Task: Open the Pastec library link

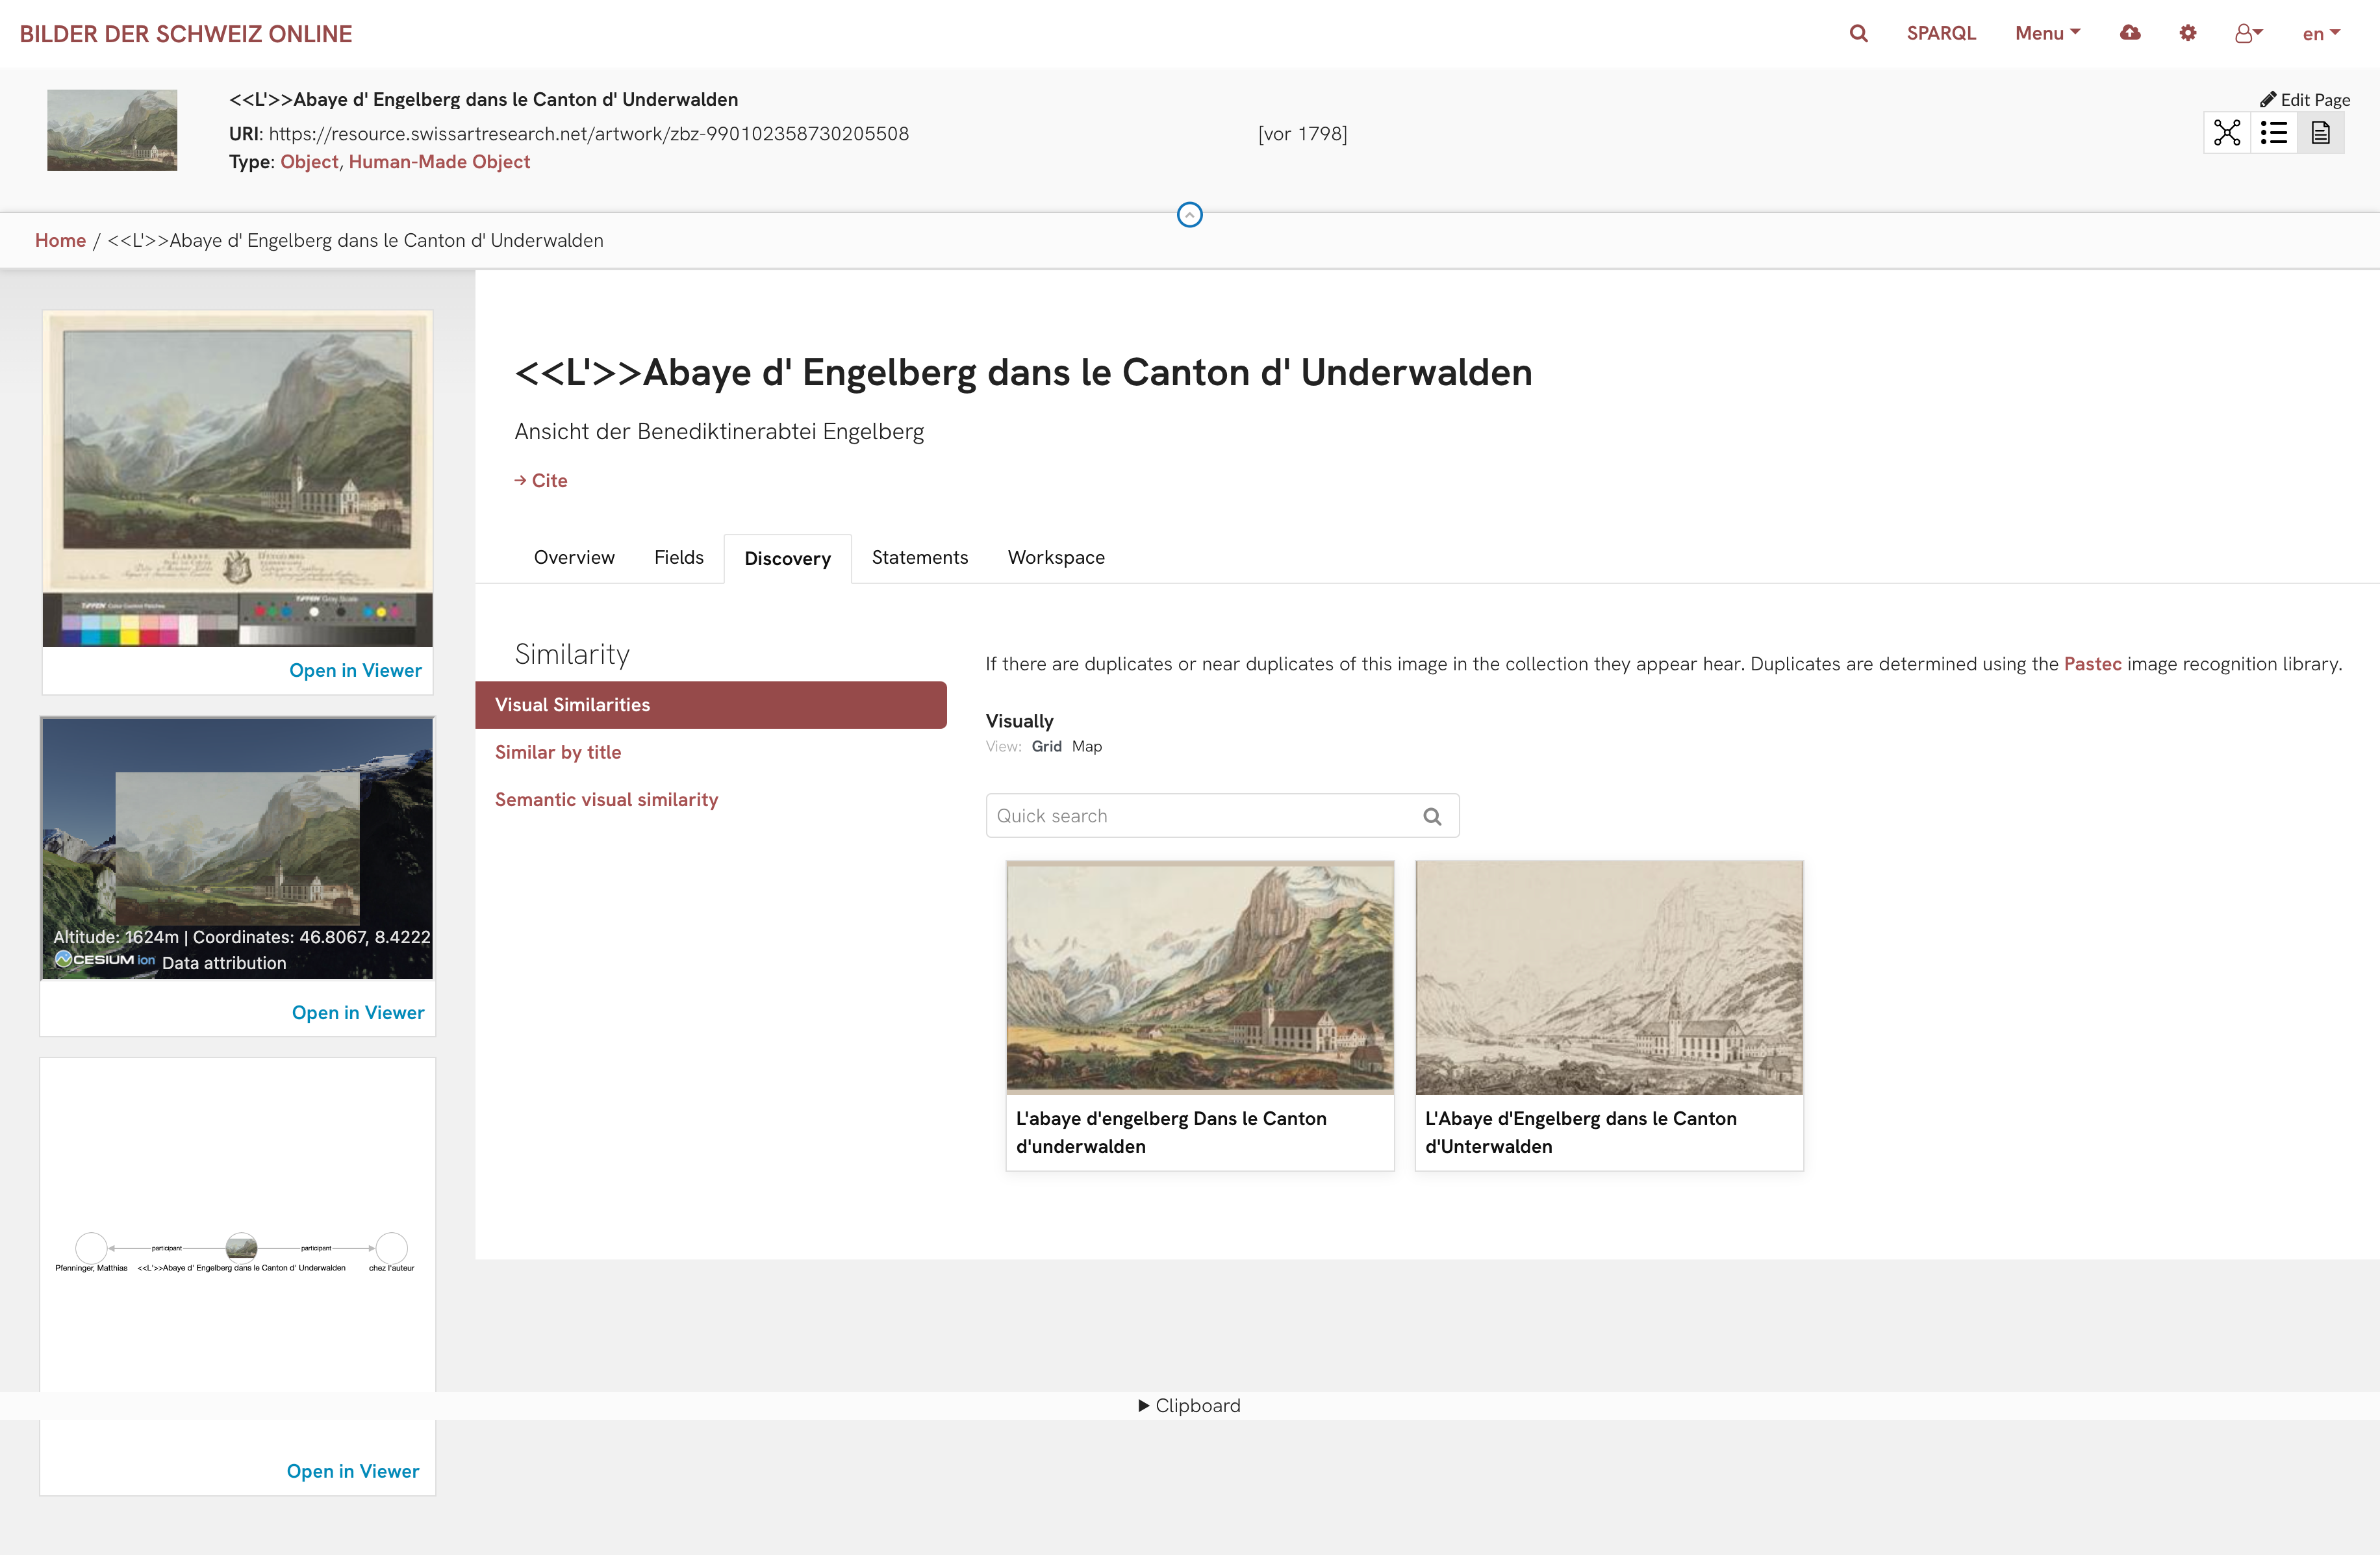Action: [2092, 664]
